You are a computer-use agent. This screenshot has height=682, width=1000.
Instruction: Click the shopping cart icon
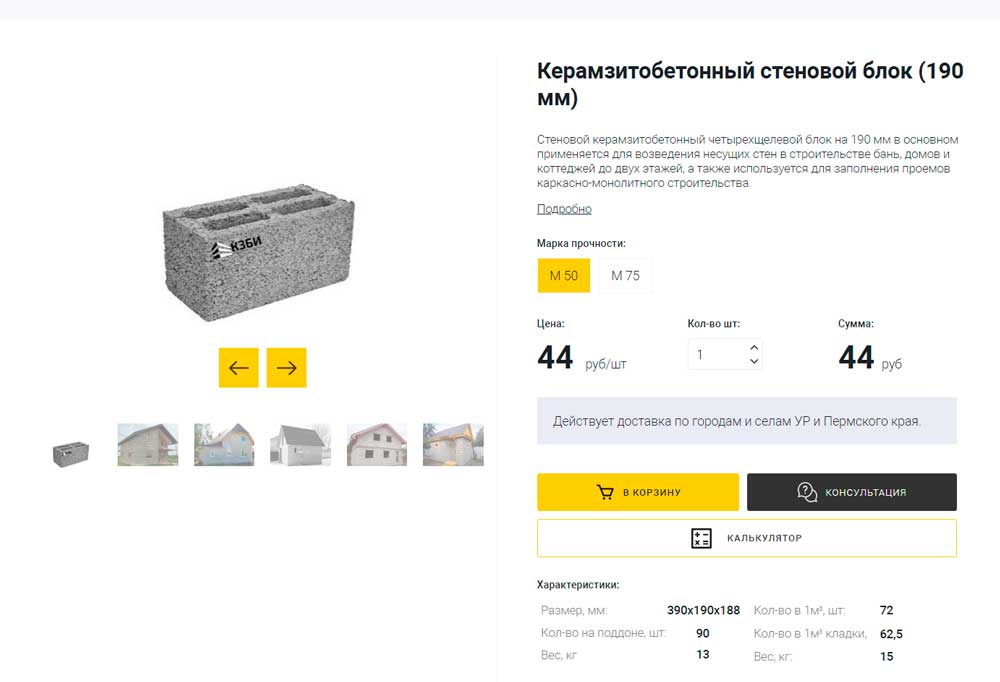(x=605, y=492)
